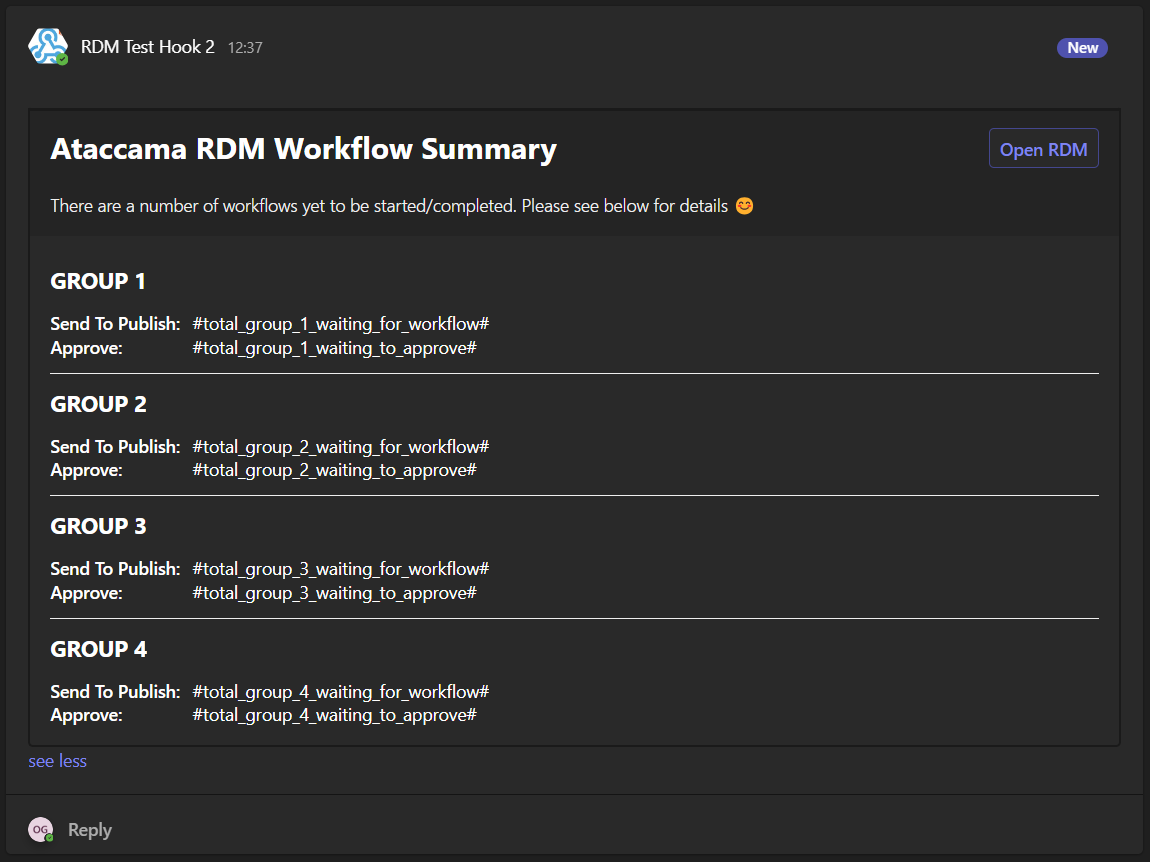Click the New badge on the message
Screen dimensions: 1150x862
(x=1082, y=48)
